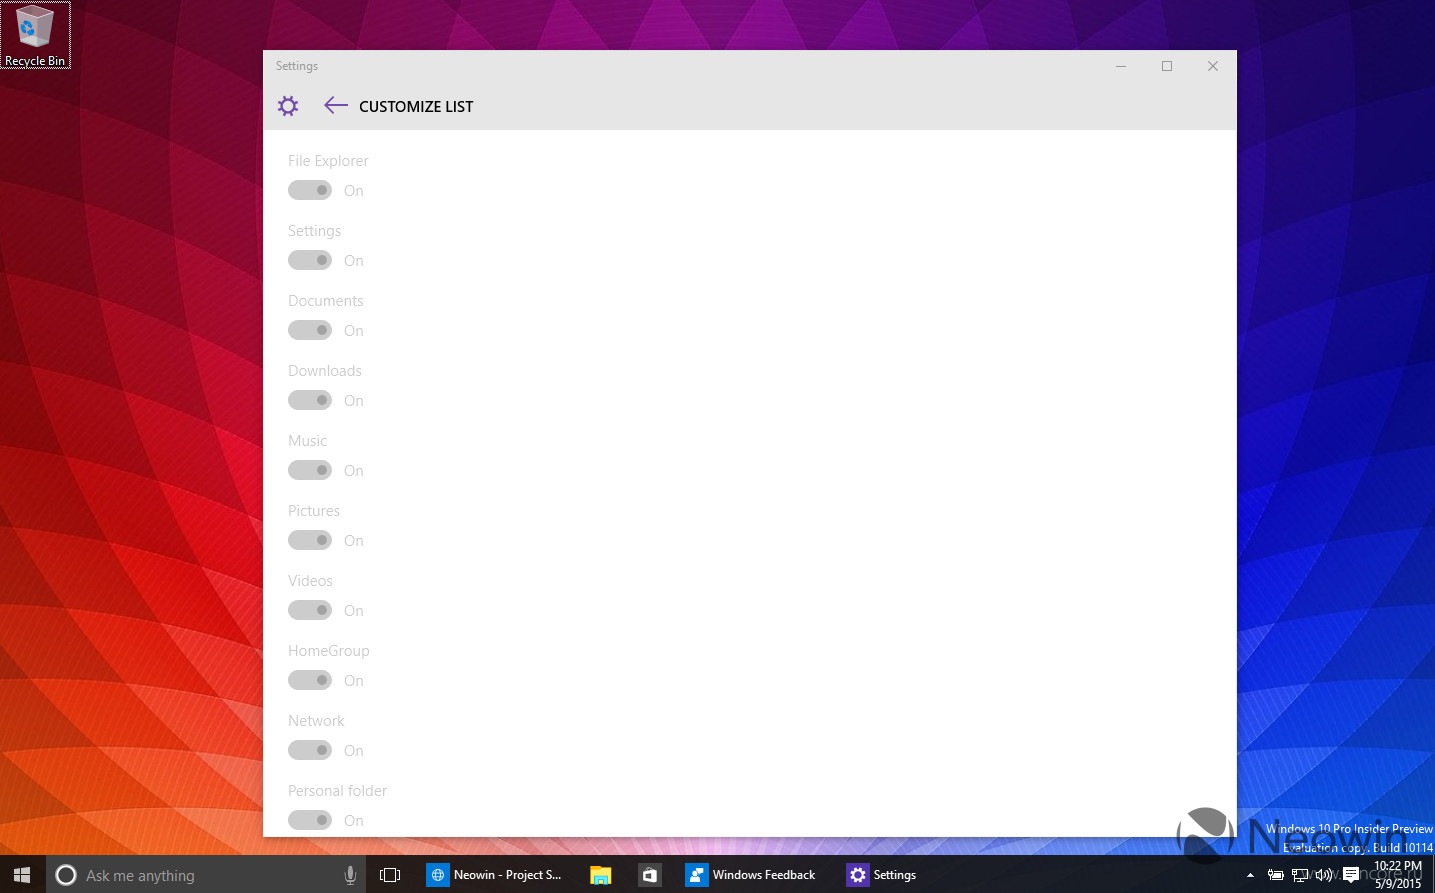Switch to Neowin - Project Spartan taskbar window
Image resolution: width=1435 pixels, height=893 pixels.
click(x=496, y=875)
